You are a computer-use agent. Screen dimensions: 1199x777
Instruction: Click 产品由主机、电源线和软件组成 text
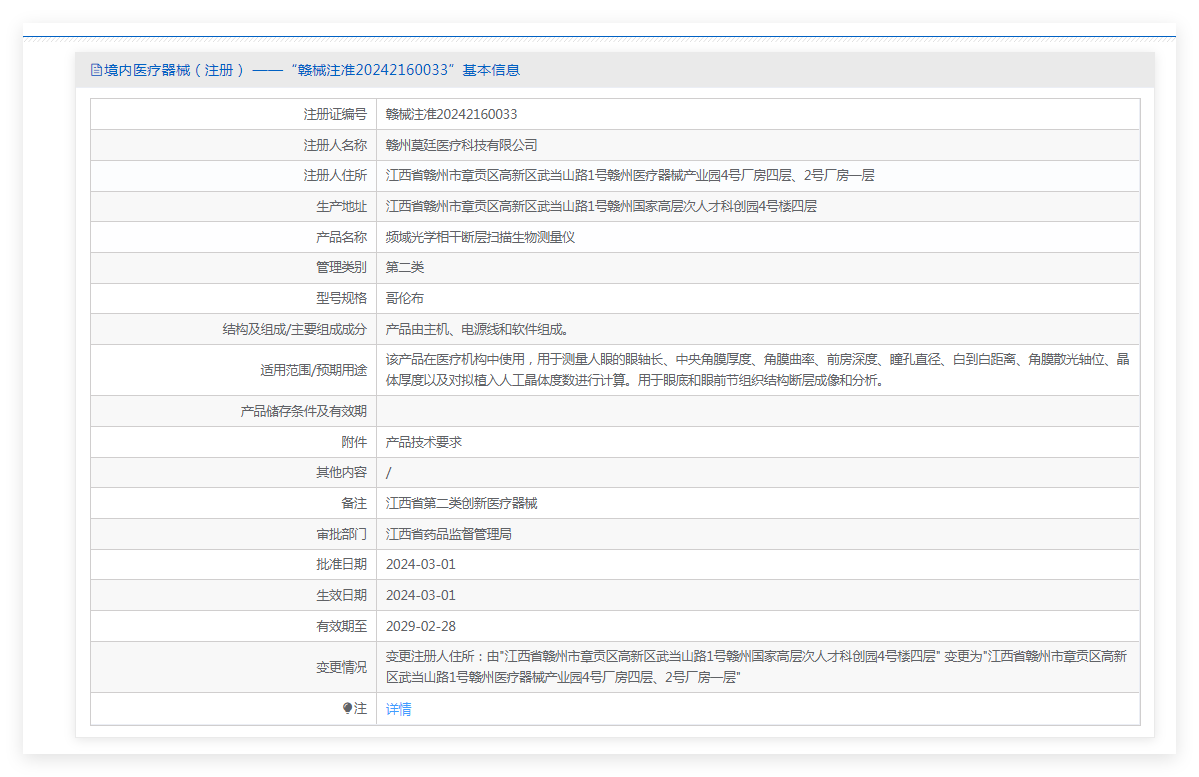476,329
